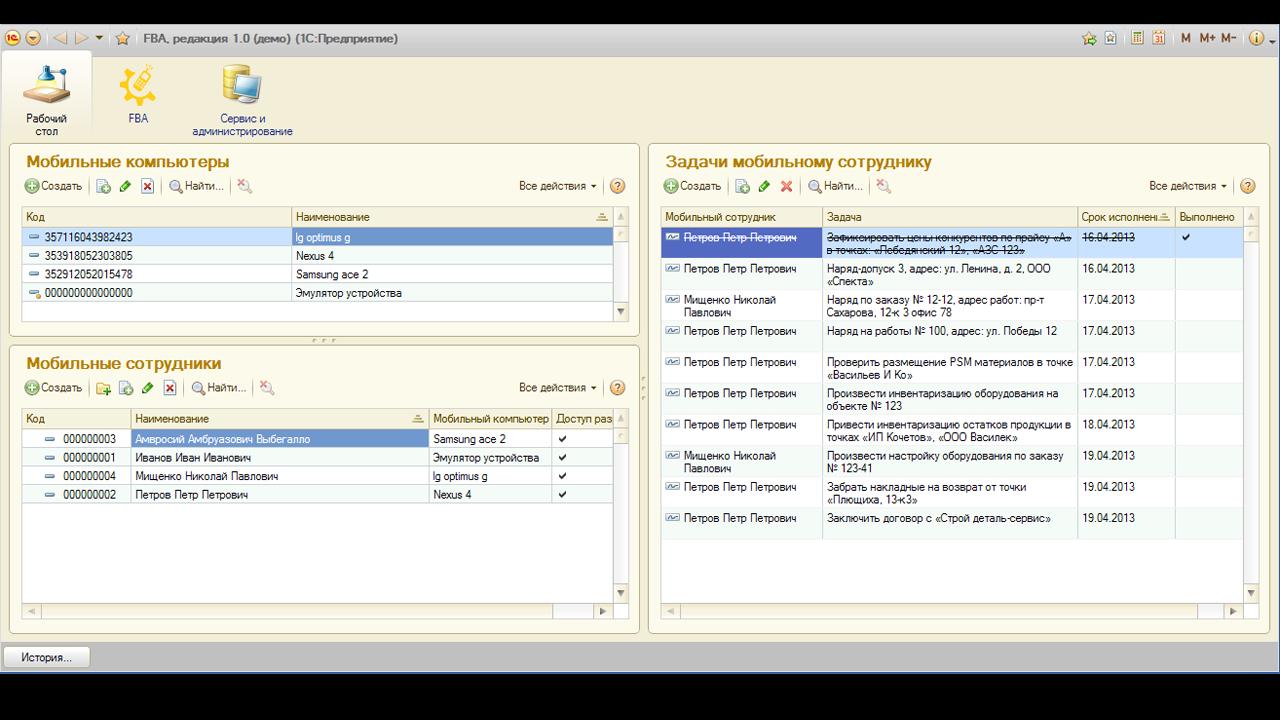Cancel search in Задачи мобильному сотруднику toolbar
The image size is (1280, 720).
pos(883,186)
